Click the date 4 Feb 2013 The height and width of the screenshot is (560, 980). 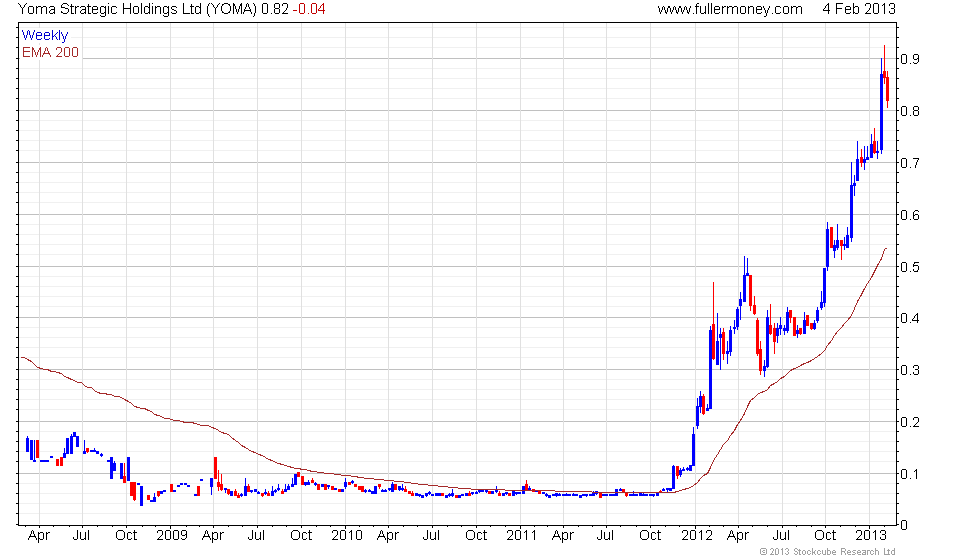click(x=859, y=9)
